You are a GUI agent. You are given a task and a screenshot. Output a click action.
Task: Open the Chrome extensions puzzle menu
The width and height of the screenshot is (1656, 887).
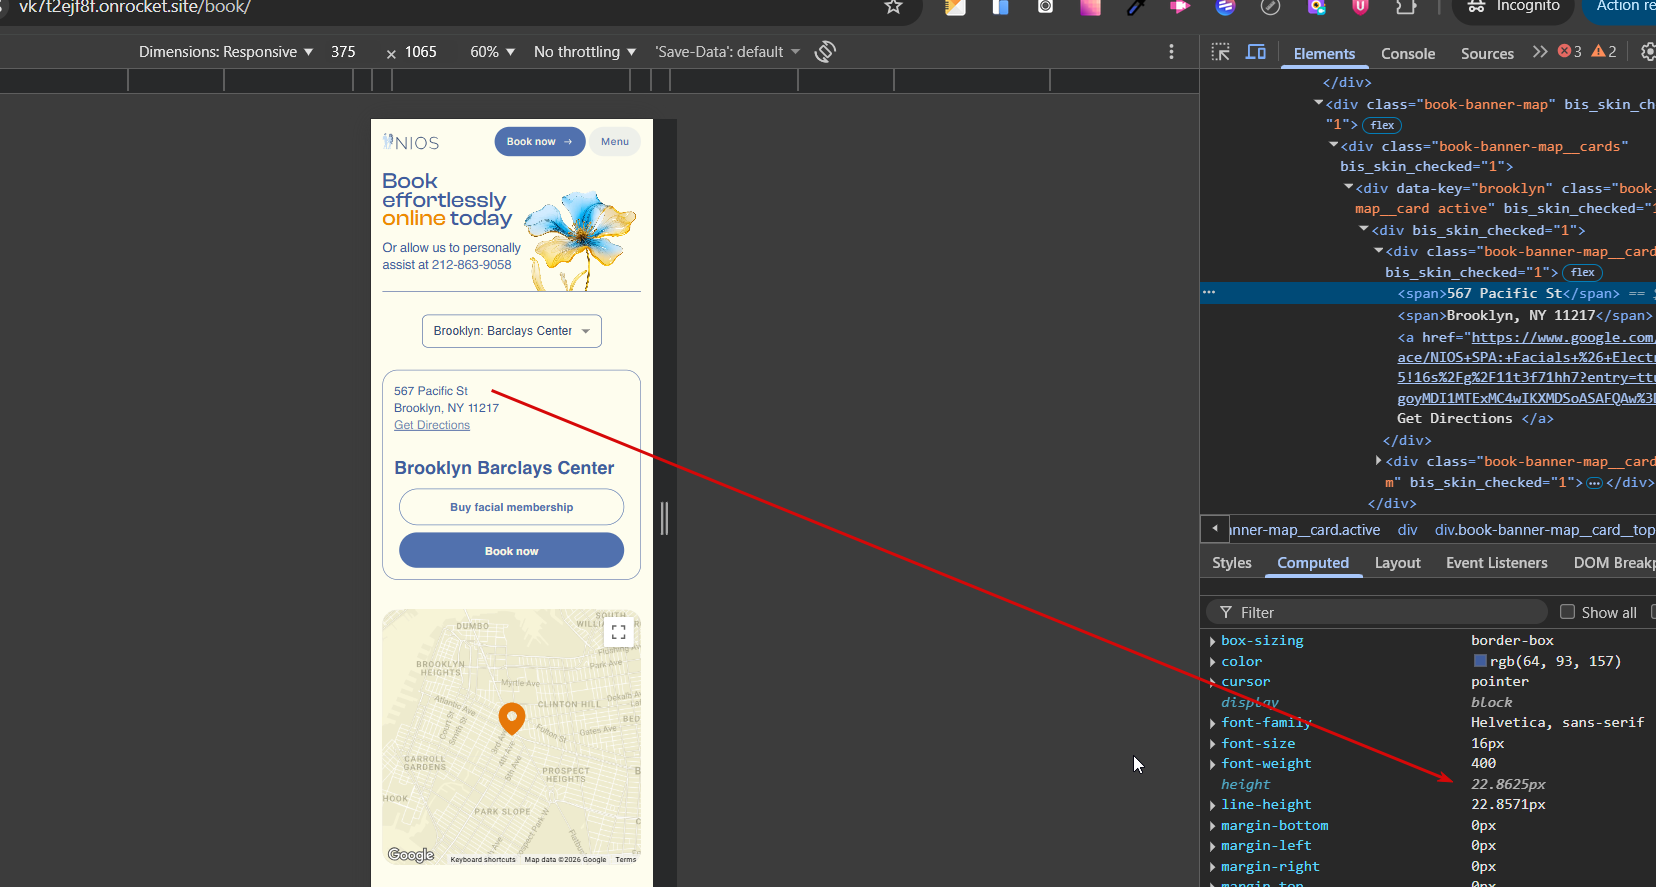coord(1405,7)
